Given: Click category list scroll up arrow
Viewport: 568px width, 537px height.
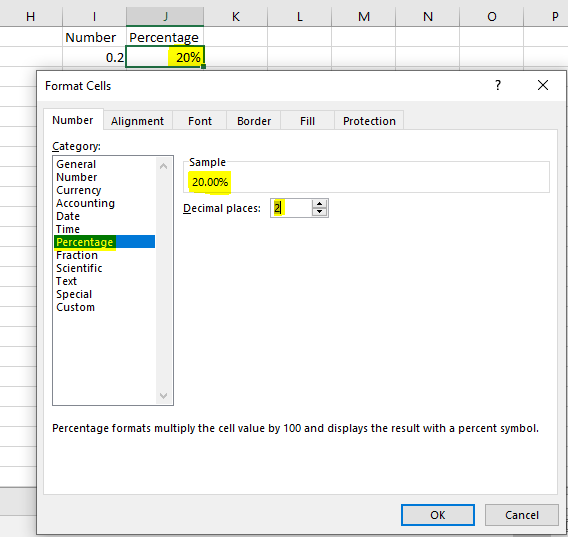Looking at the screenshot, I should click(163, 166).
